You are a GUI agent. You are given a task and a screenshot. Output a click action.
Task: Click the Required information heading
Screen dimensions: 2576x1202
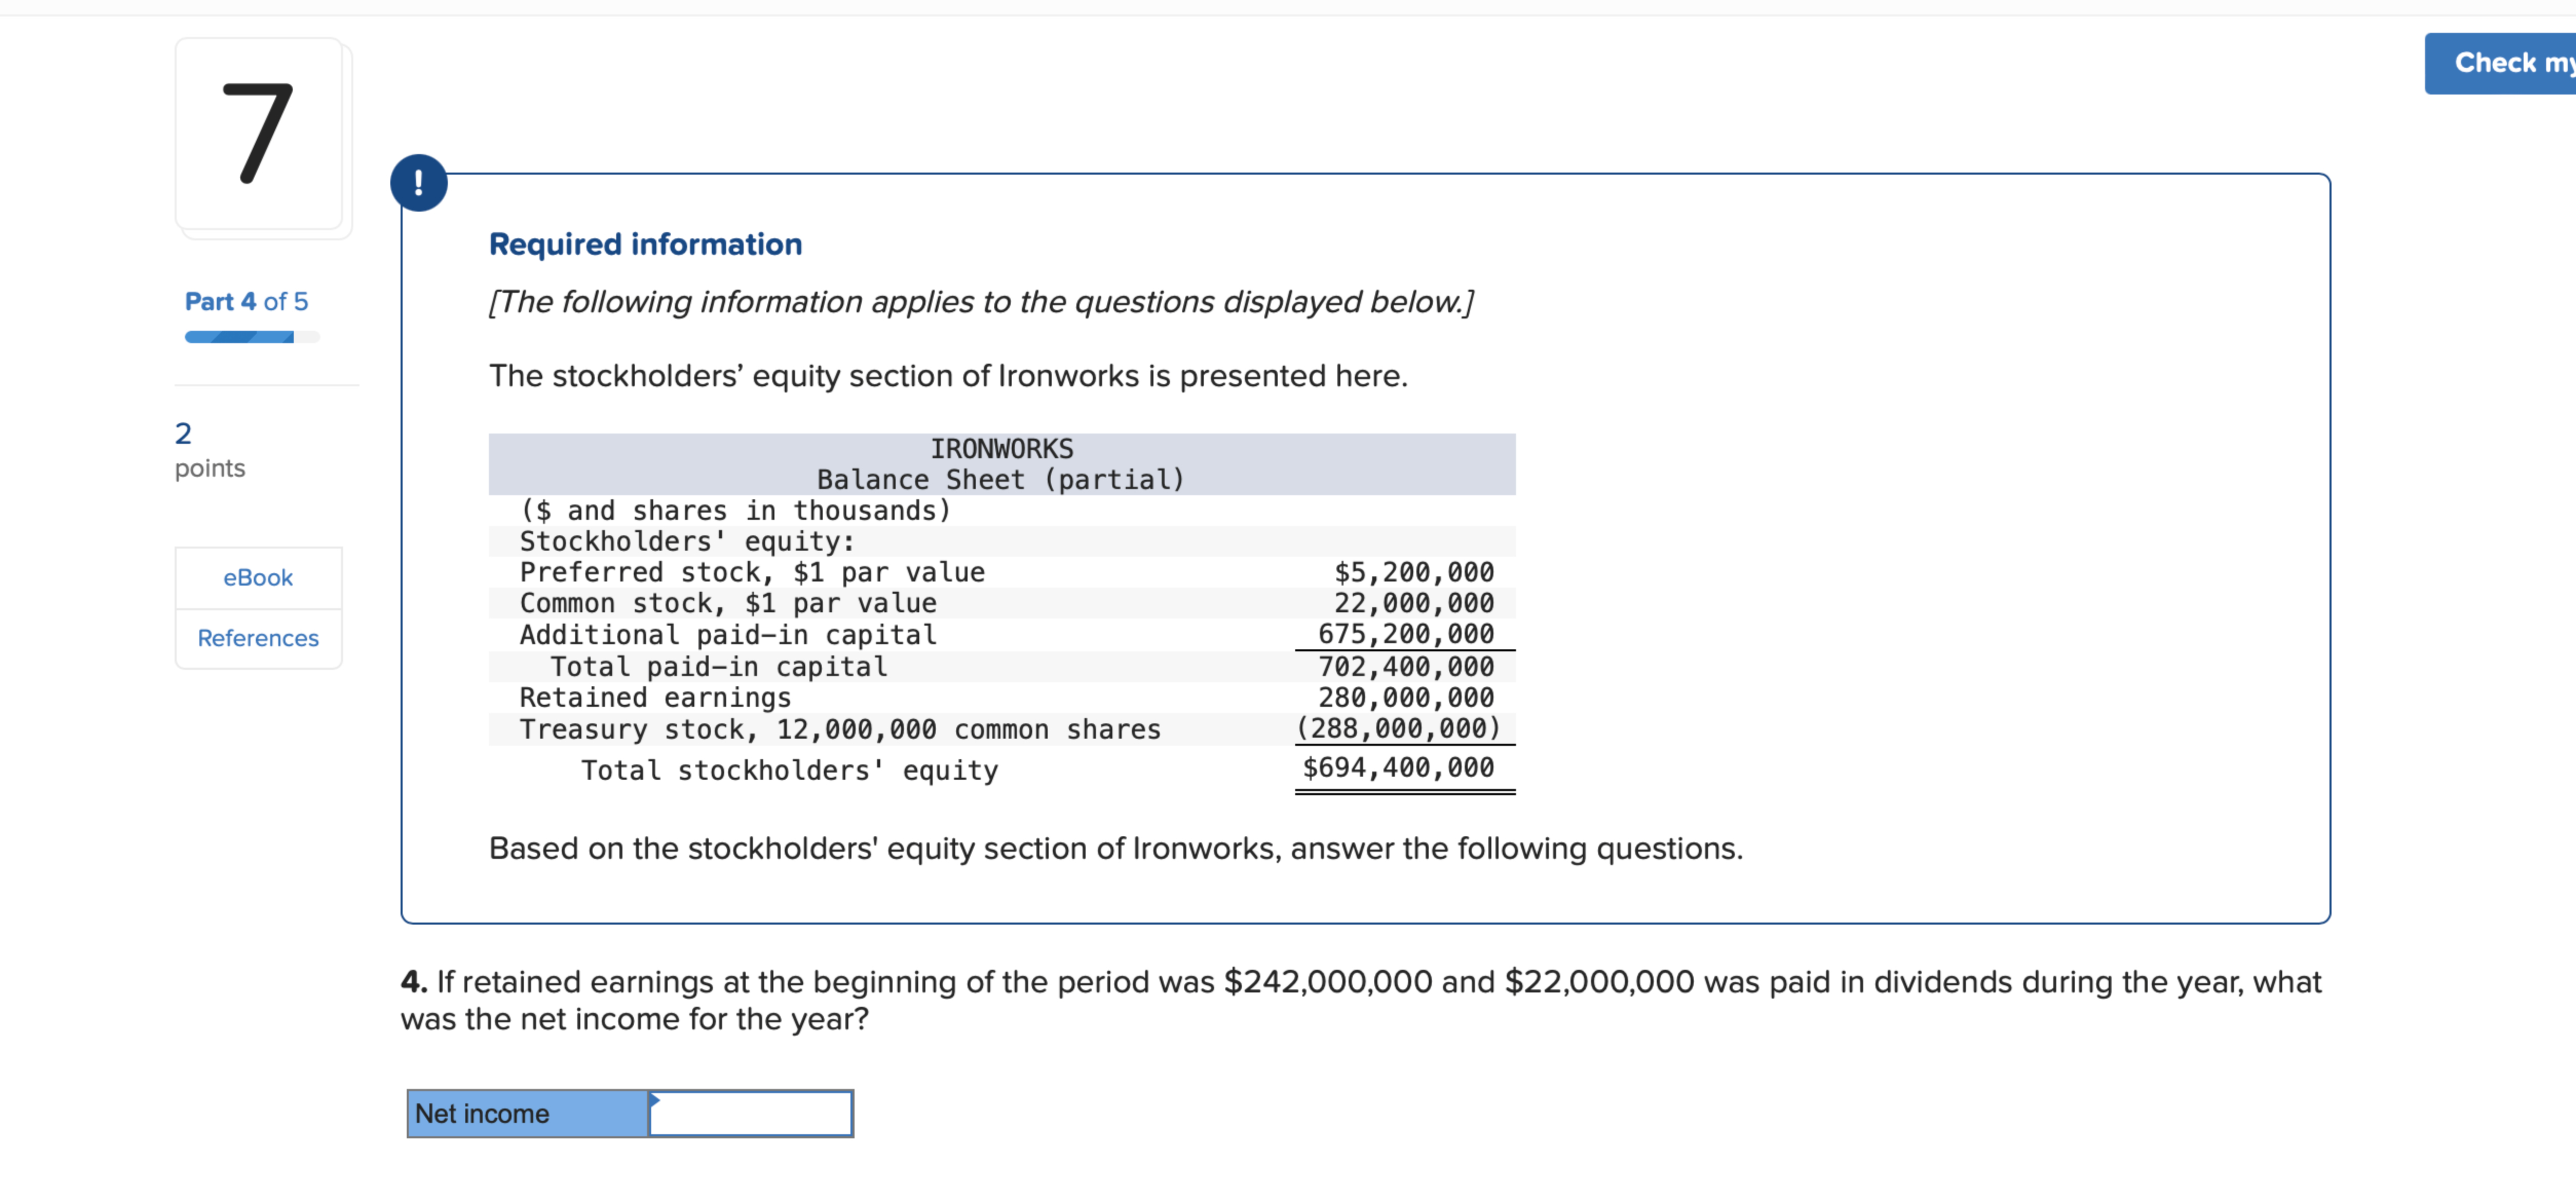point(645,244)
